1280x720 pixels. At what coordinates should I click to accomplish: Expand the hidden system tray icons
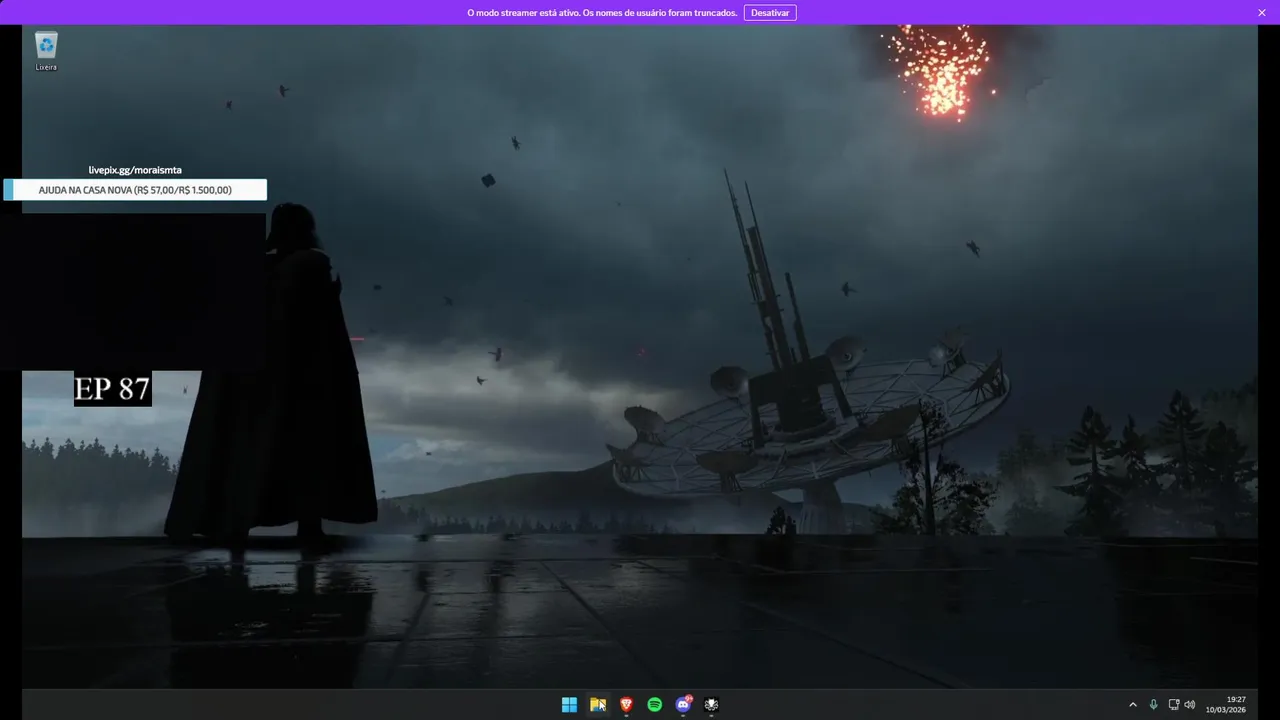point(1133,705)
